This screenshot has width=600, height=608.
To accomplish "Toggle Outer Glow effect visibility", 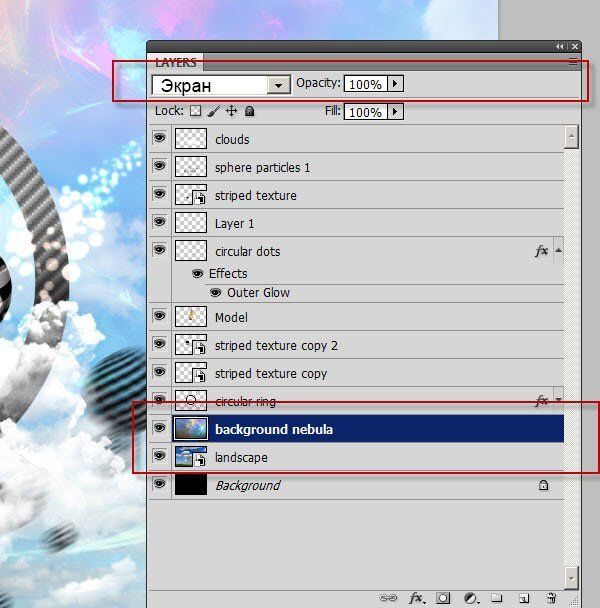I will tap(216, 292).
